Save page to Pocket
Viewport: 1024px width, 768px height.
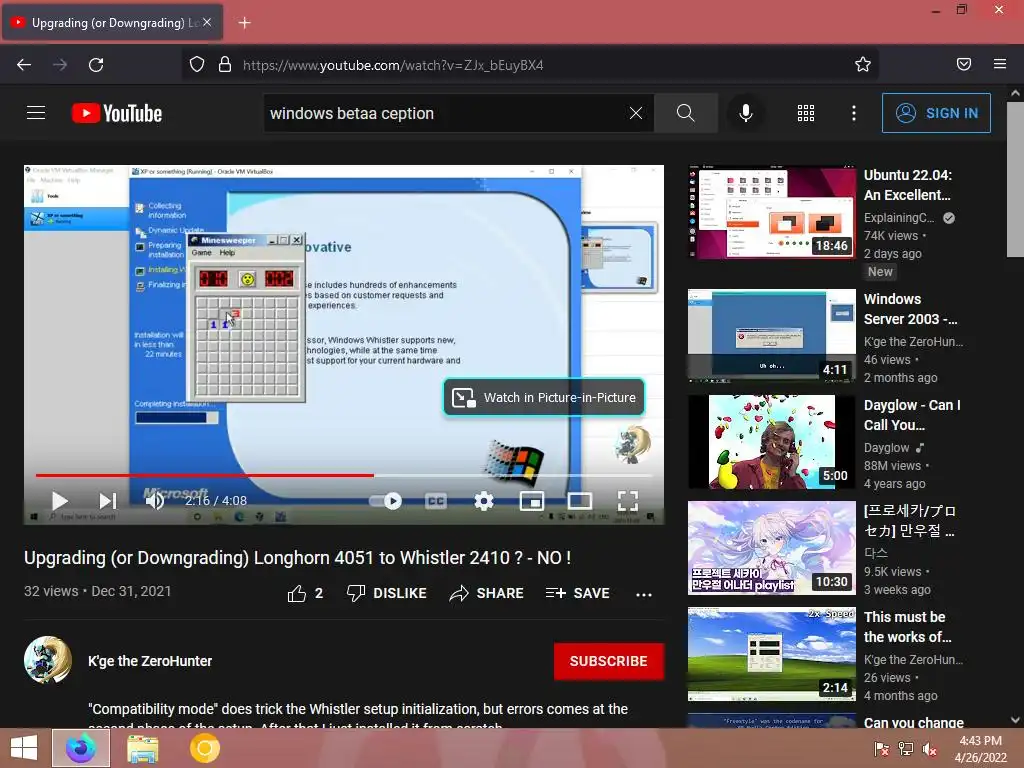point(964,65)
